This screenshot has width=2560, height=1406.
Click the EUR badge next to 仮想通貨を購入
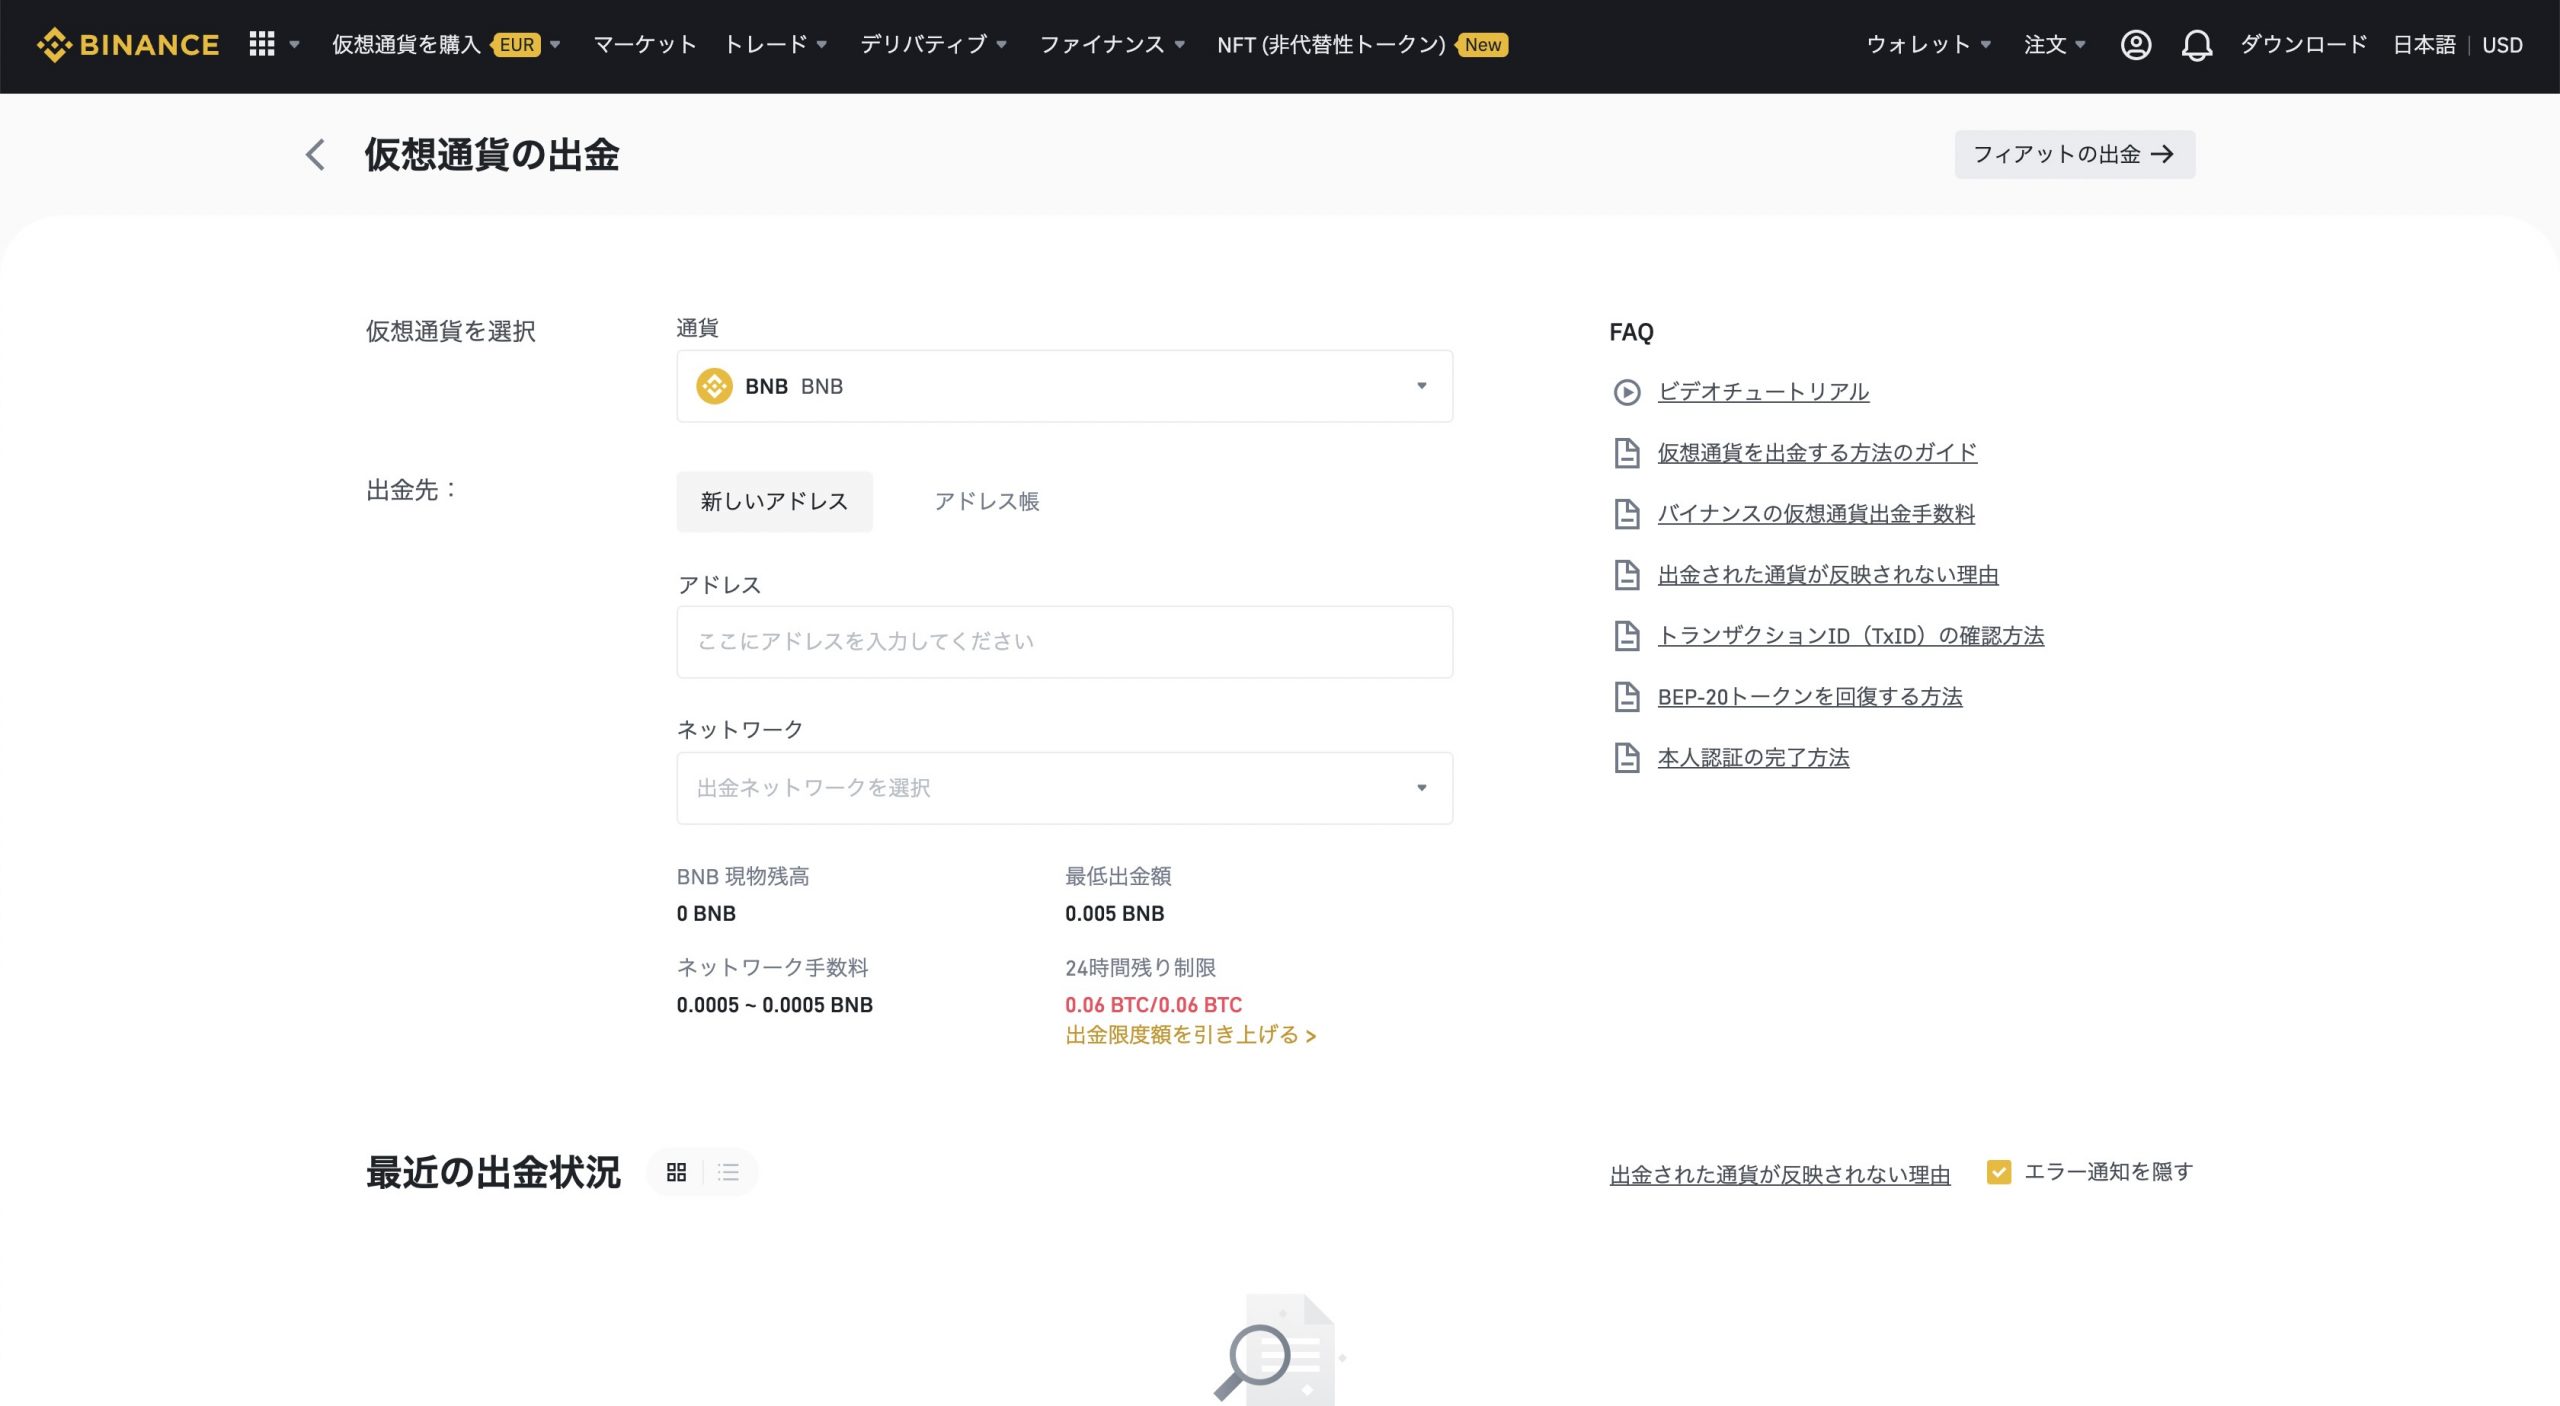[x=517, y=44]
